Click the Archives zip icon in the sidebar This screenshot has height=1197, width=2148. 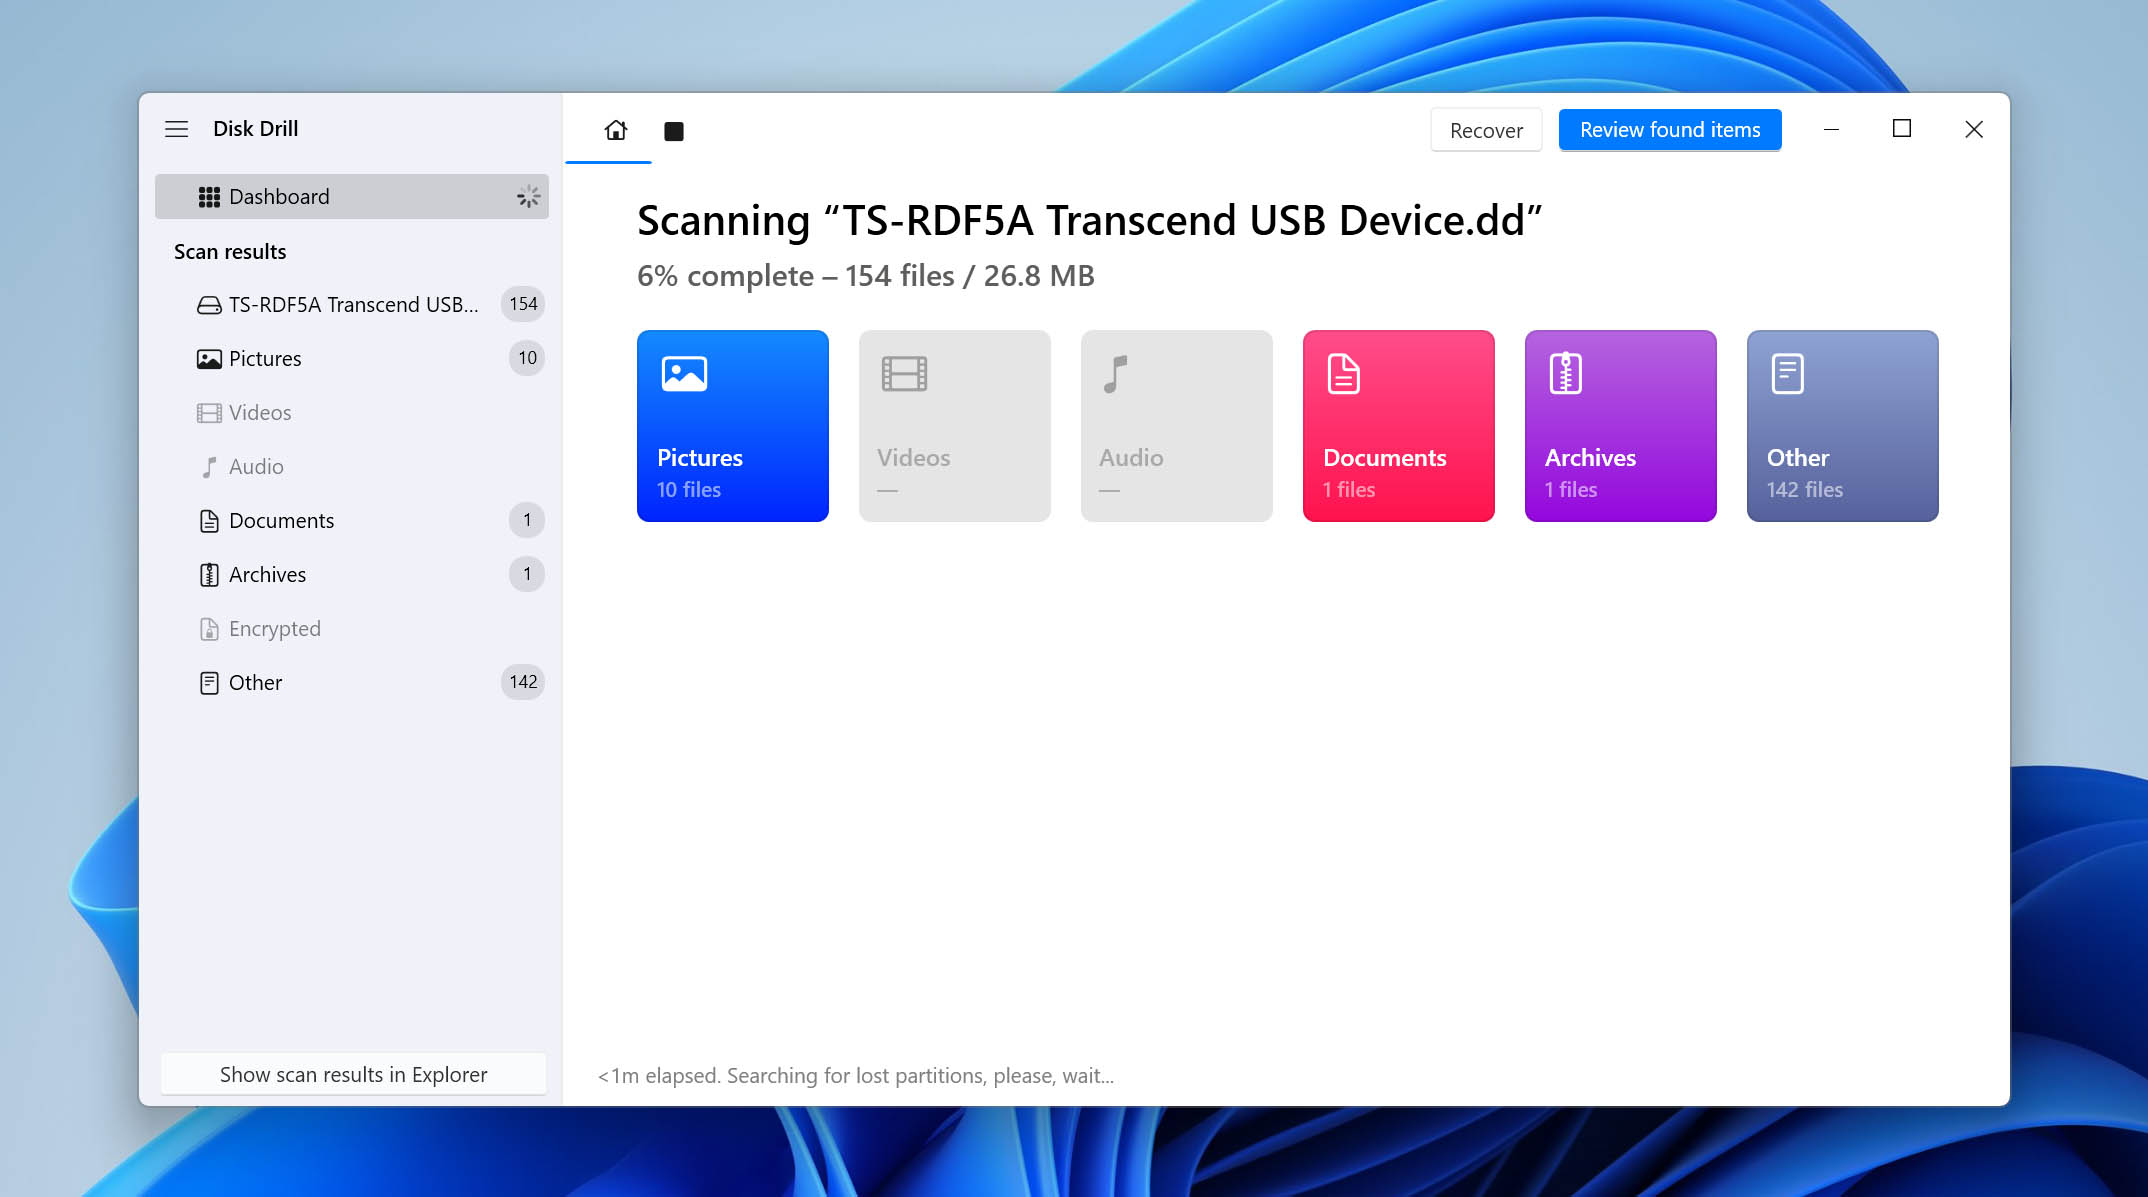click(209, 575)
